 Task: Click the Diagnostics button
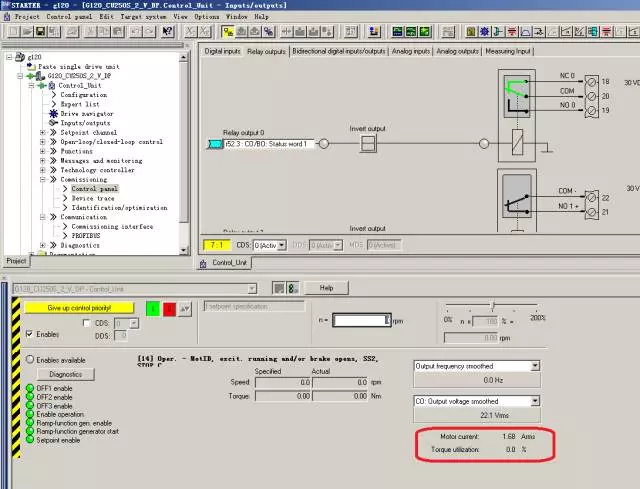coord(64,374)
